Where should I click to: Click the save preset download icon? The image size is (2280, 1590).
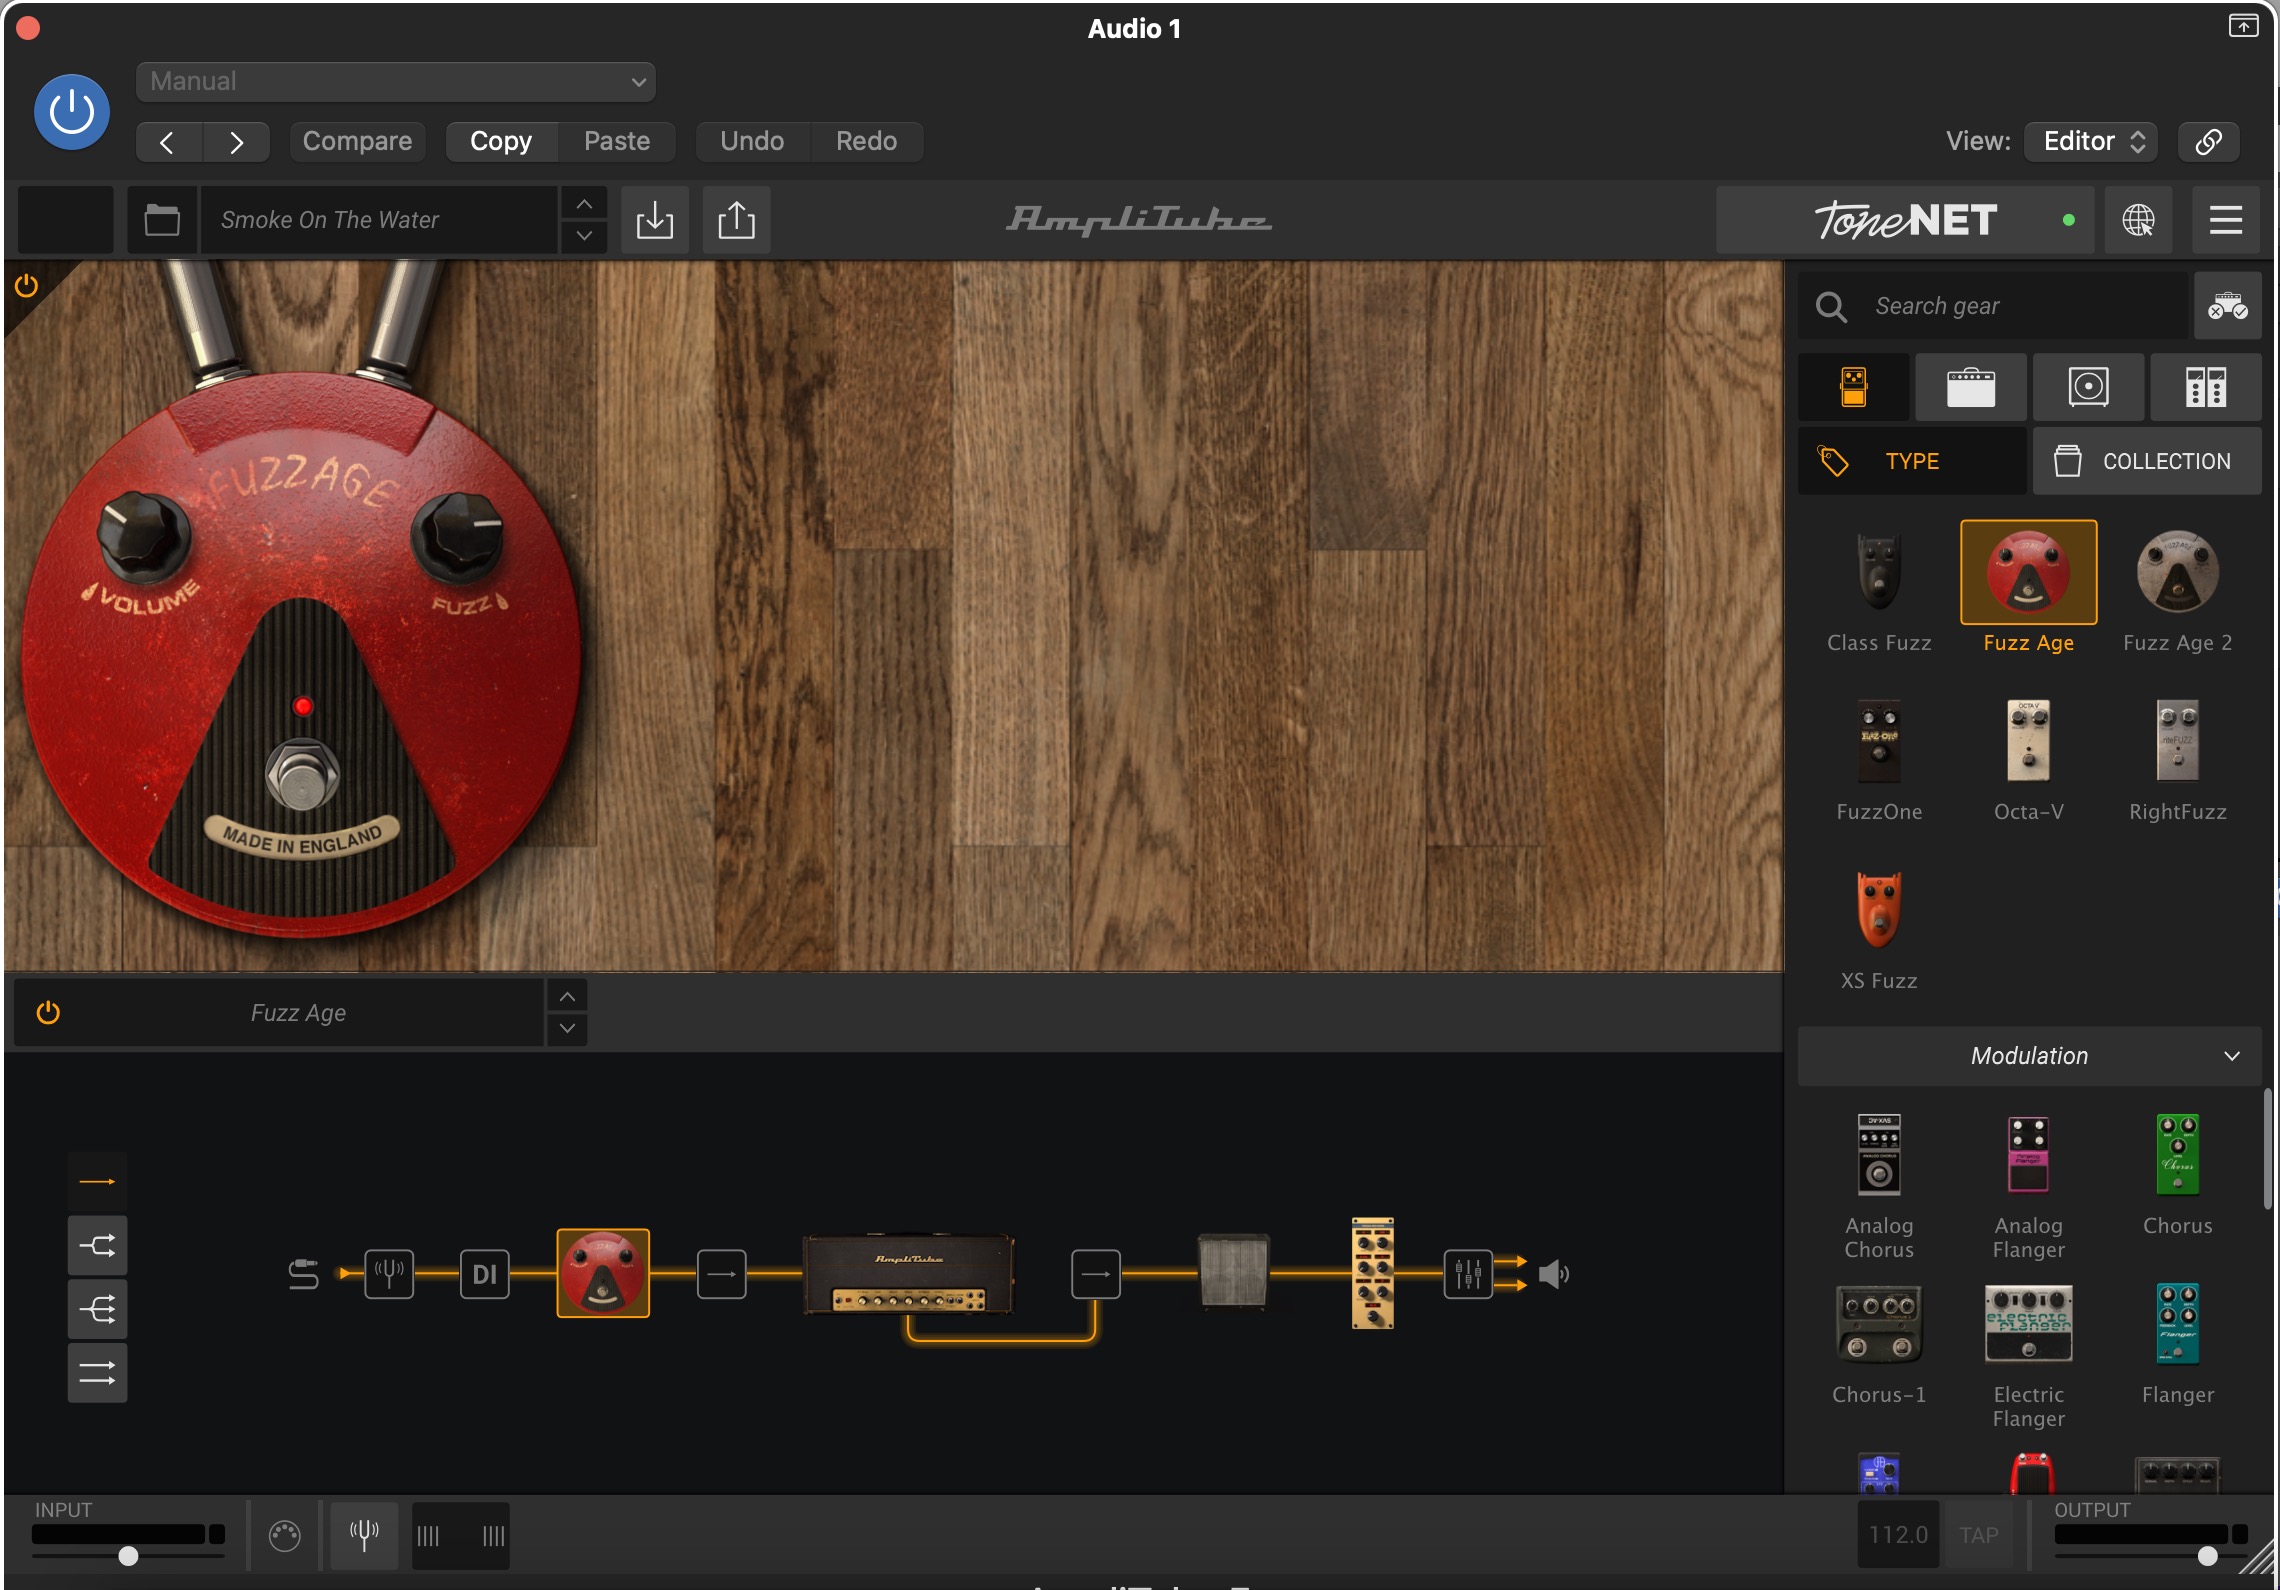655,220
